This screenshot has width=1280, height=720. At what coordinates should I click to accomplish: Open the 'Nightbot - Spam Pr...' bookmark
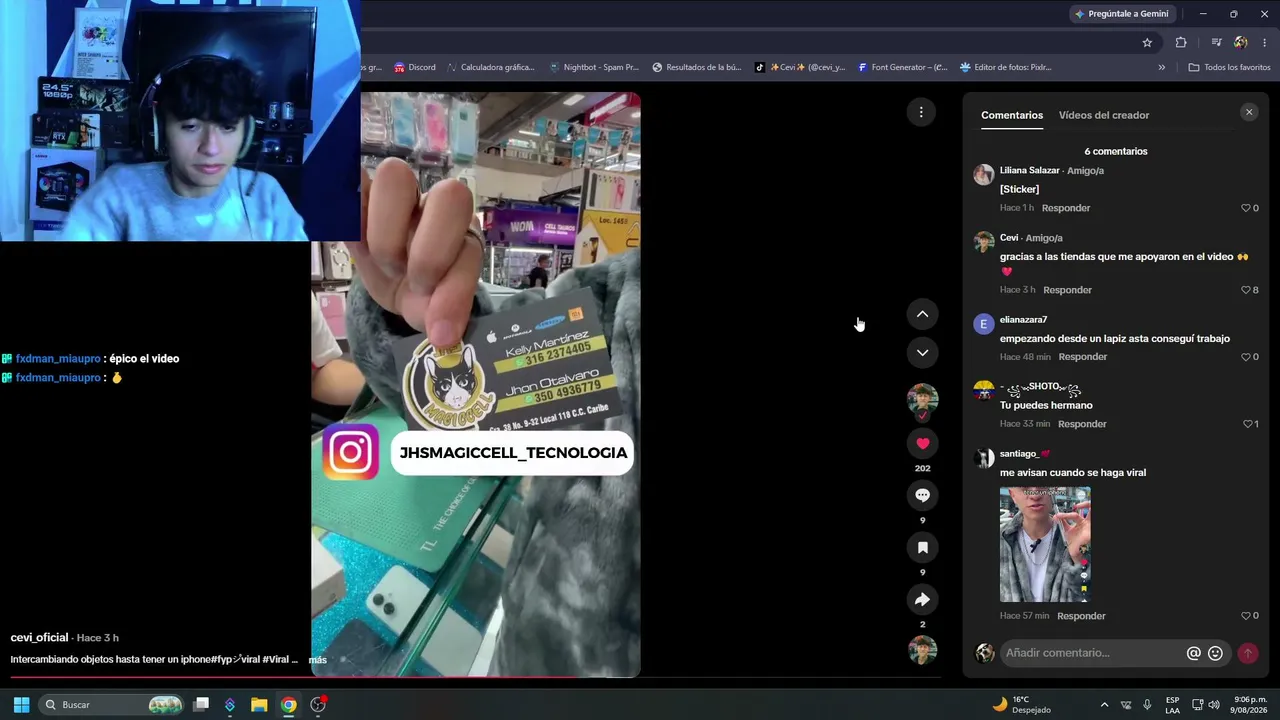click(594, 68)
